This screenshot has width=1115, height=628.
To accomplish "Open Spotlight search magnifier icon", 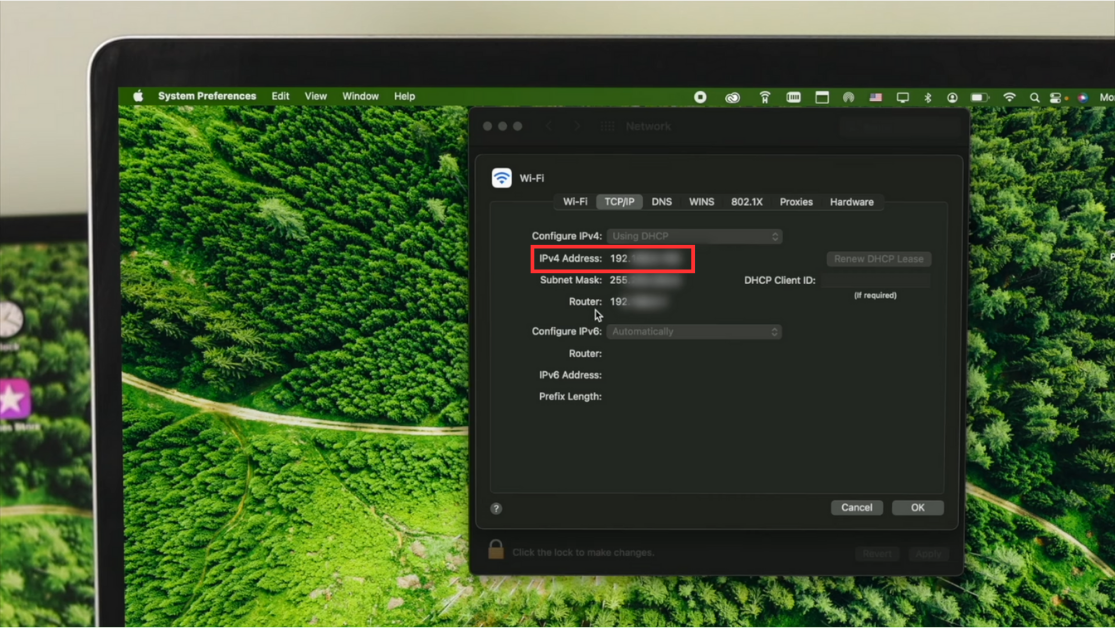I will pyautogui.click(x=1035, y=97).
